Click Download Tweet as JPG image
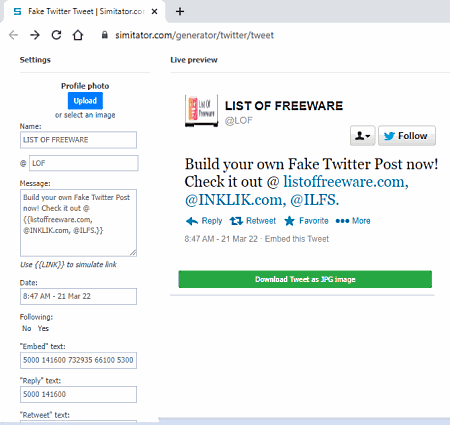 (x=305, y=279)
